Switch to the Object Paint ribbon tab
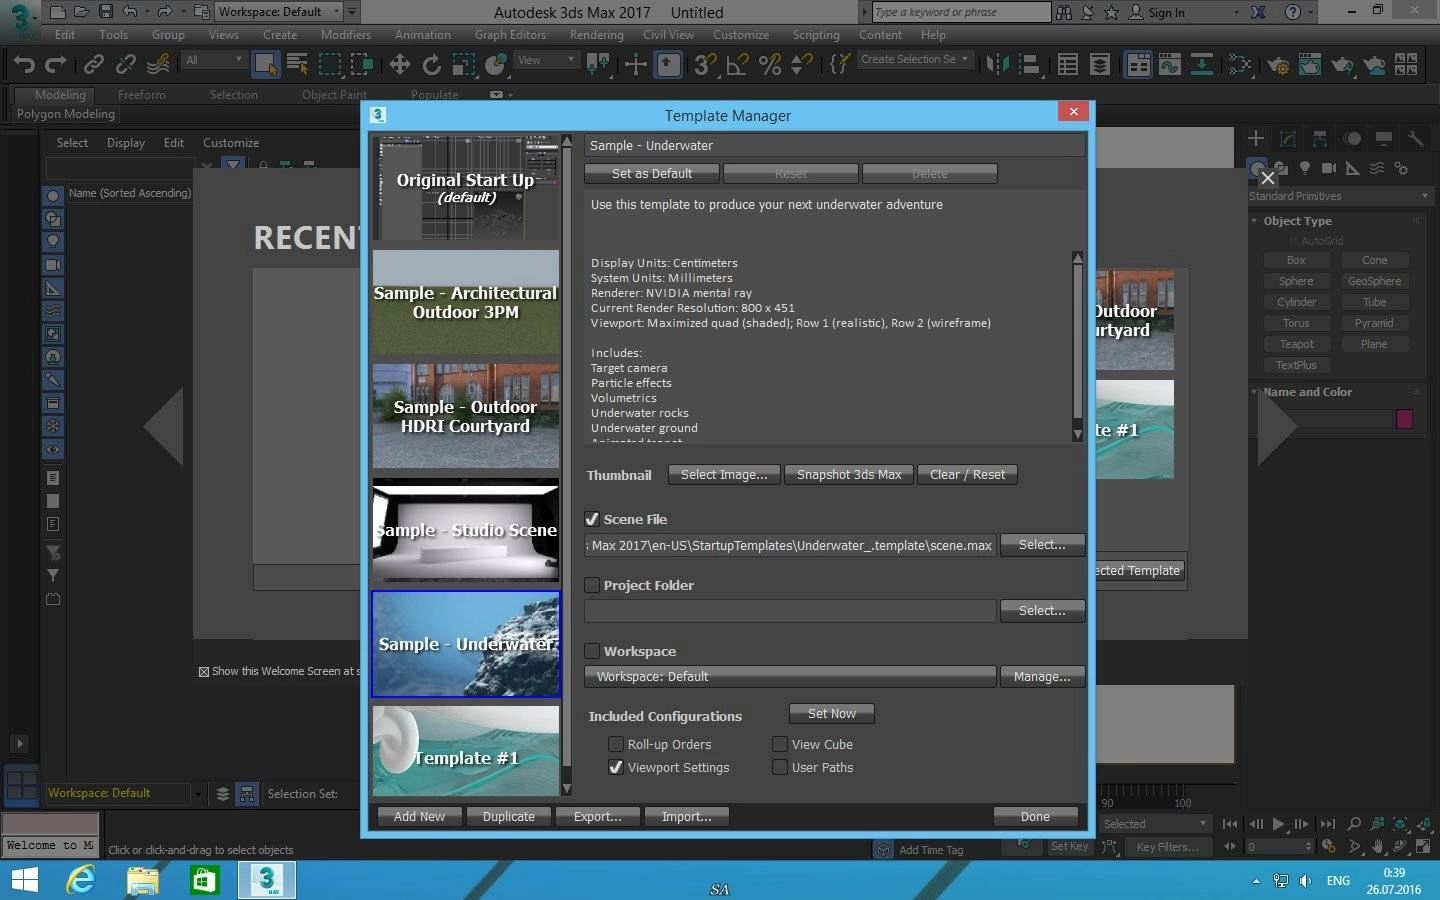Viewport: 1440px width, 900px height. tap(334, 95)
